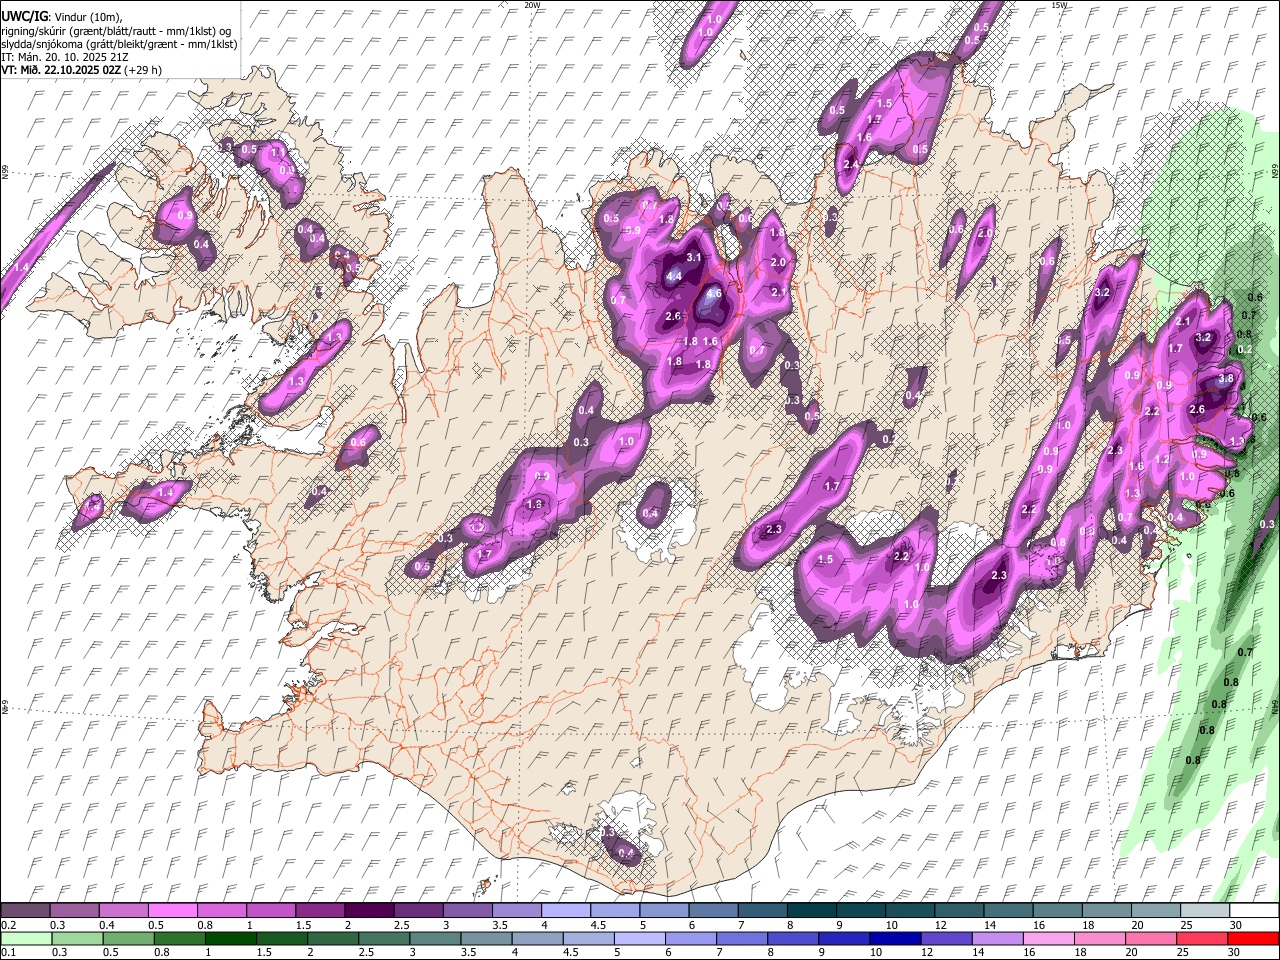The image size is (1280, 960).
Task: Pick the lavender 4 swatch in top legend
Action: (566, 911)
